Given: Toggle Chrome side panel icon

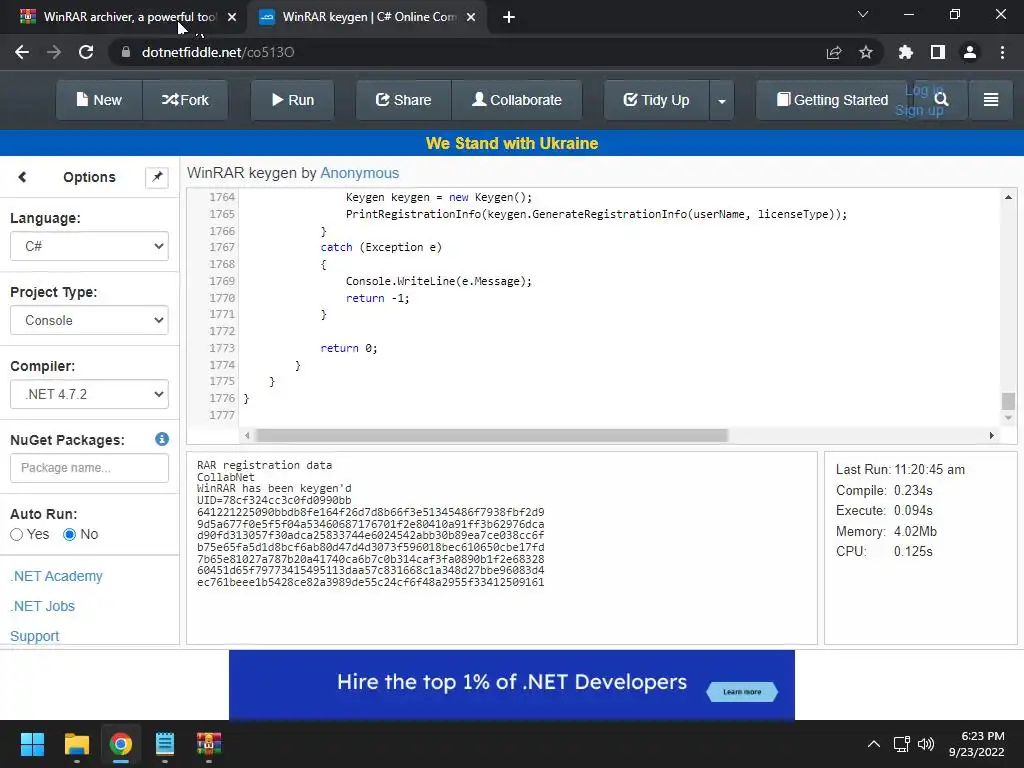Looking at the screenshot, I should point(938,52).
